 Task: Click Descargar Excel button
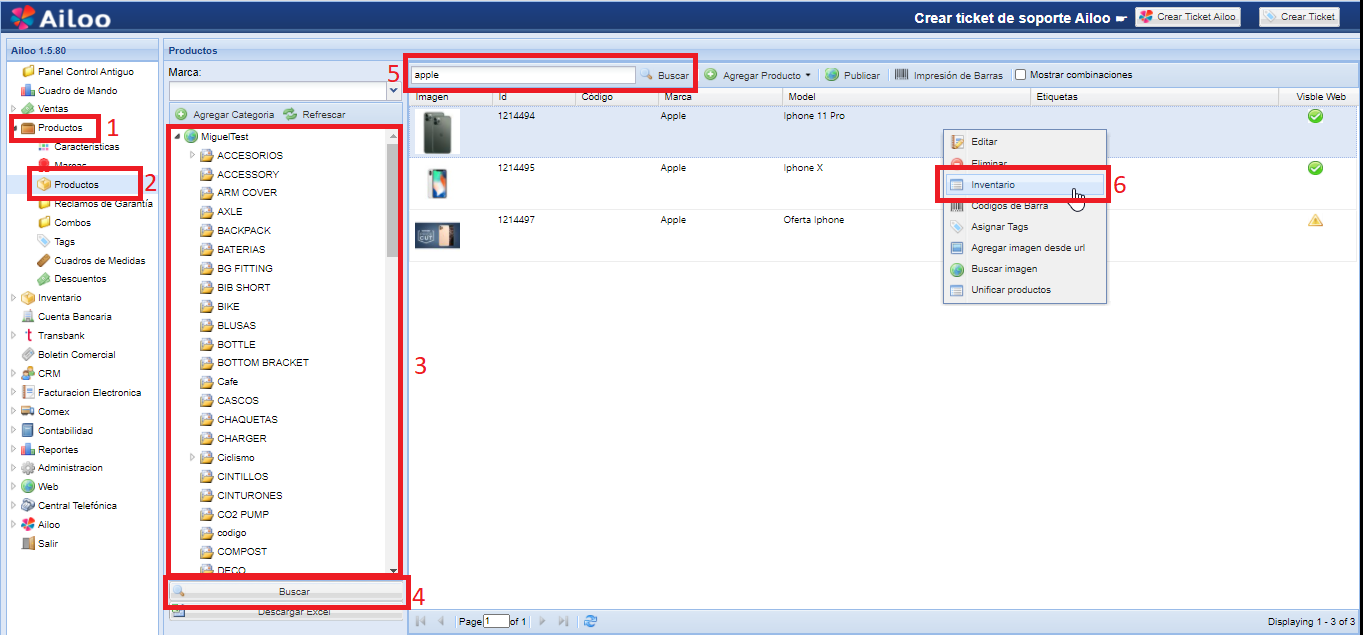coord(286,611)
